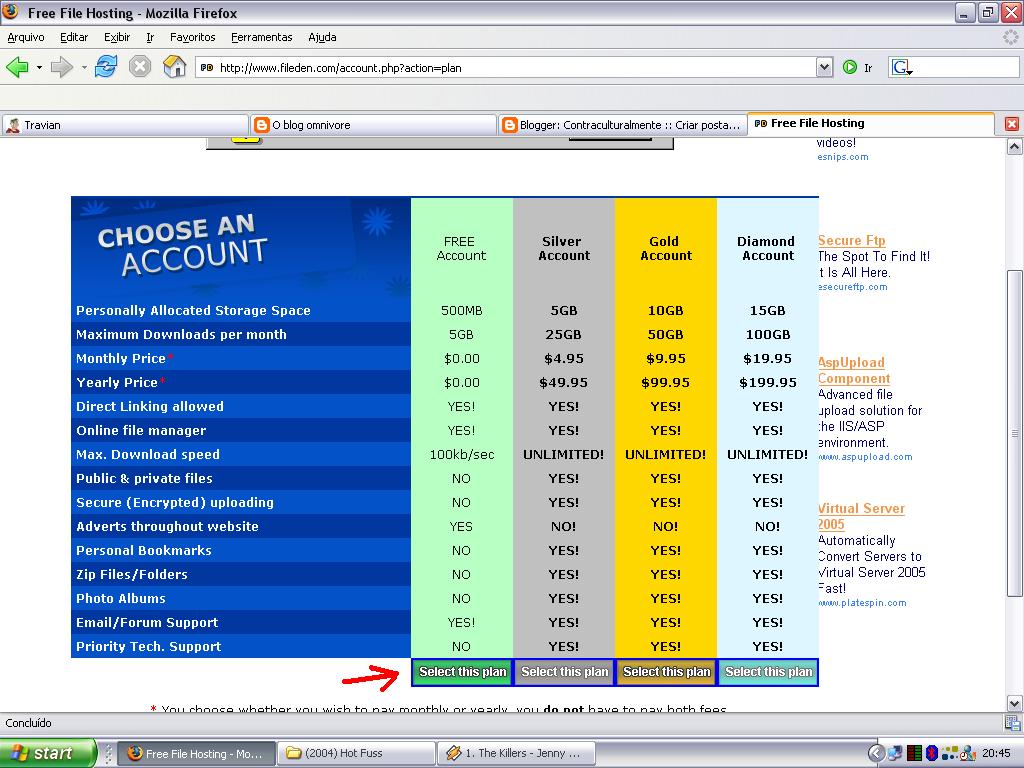
Task: Click the 100kb/sec value for FREE Account
Action: tap(462, 455)
